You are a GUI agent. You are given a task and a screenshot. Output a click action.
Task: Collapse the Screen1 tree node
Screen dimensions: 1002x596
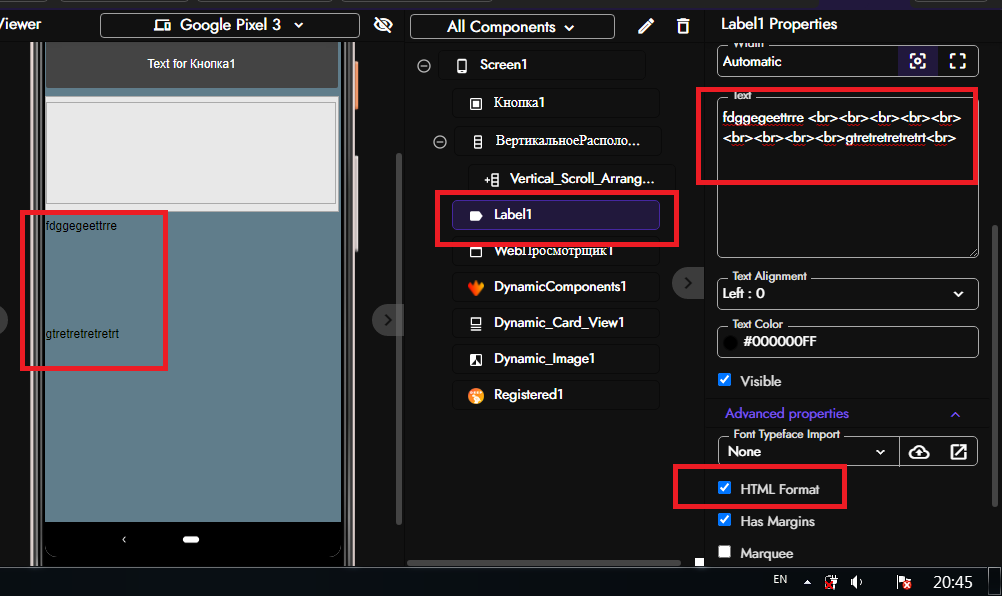(424, 66)
